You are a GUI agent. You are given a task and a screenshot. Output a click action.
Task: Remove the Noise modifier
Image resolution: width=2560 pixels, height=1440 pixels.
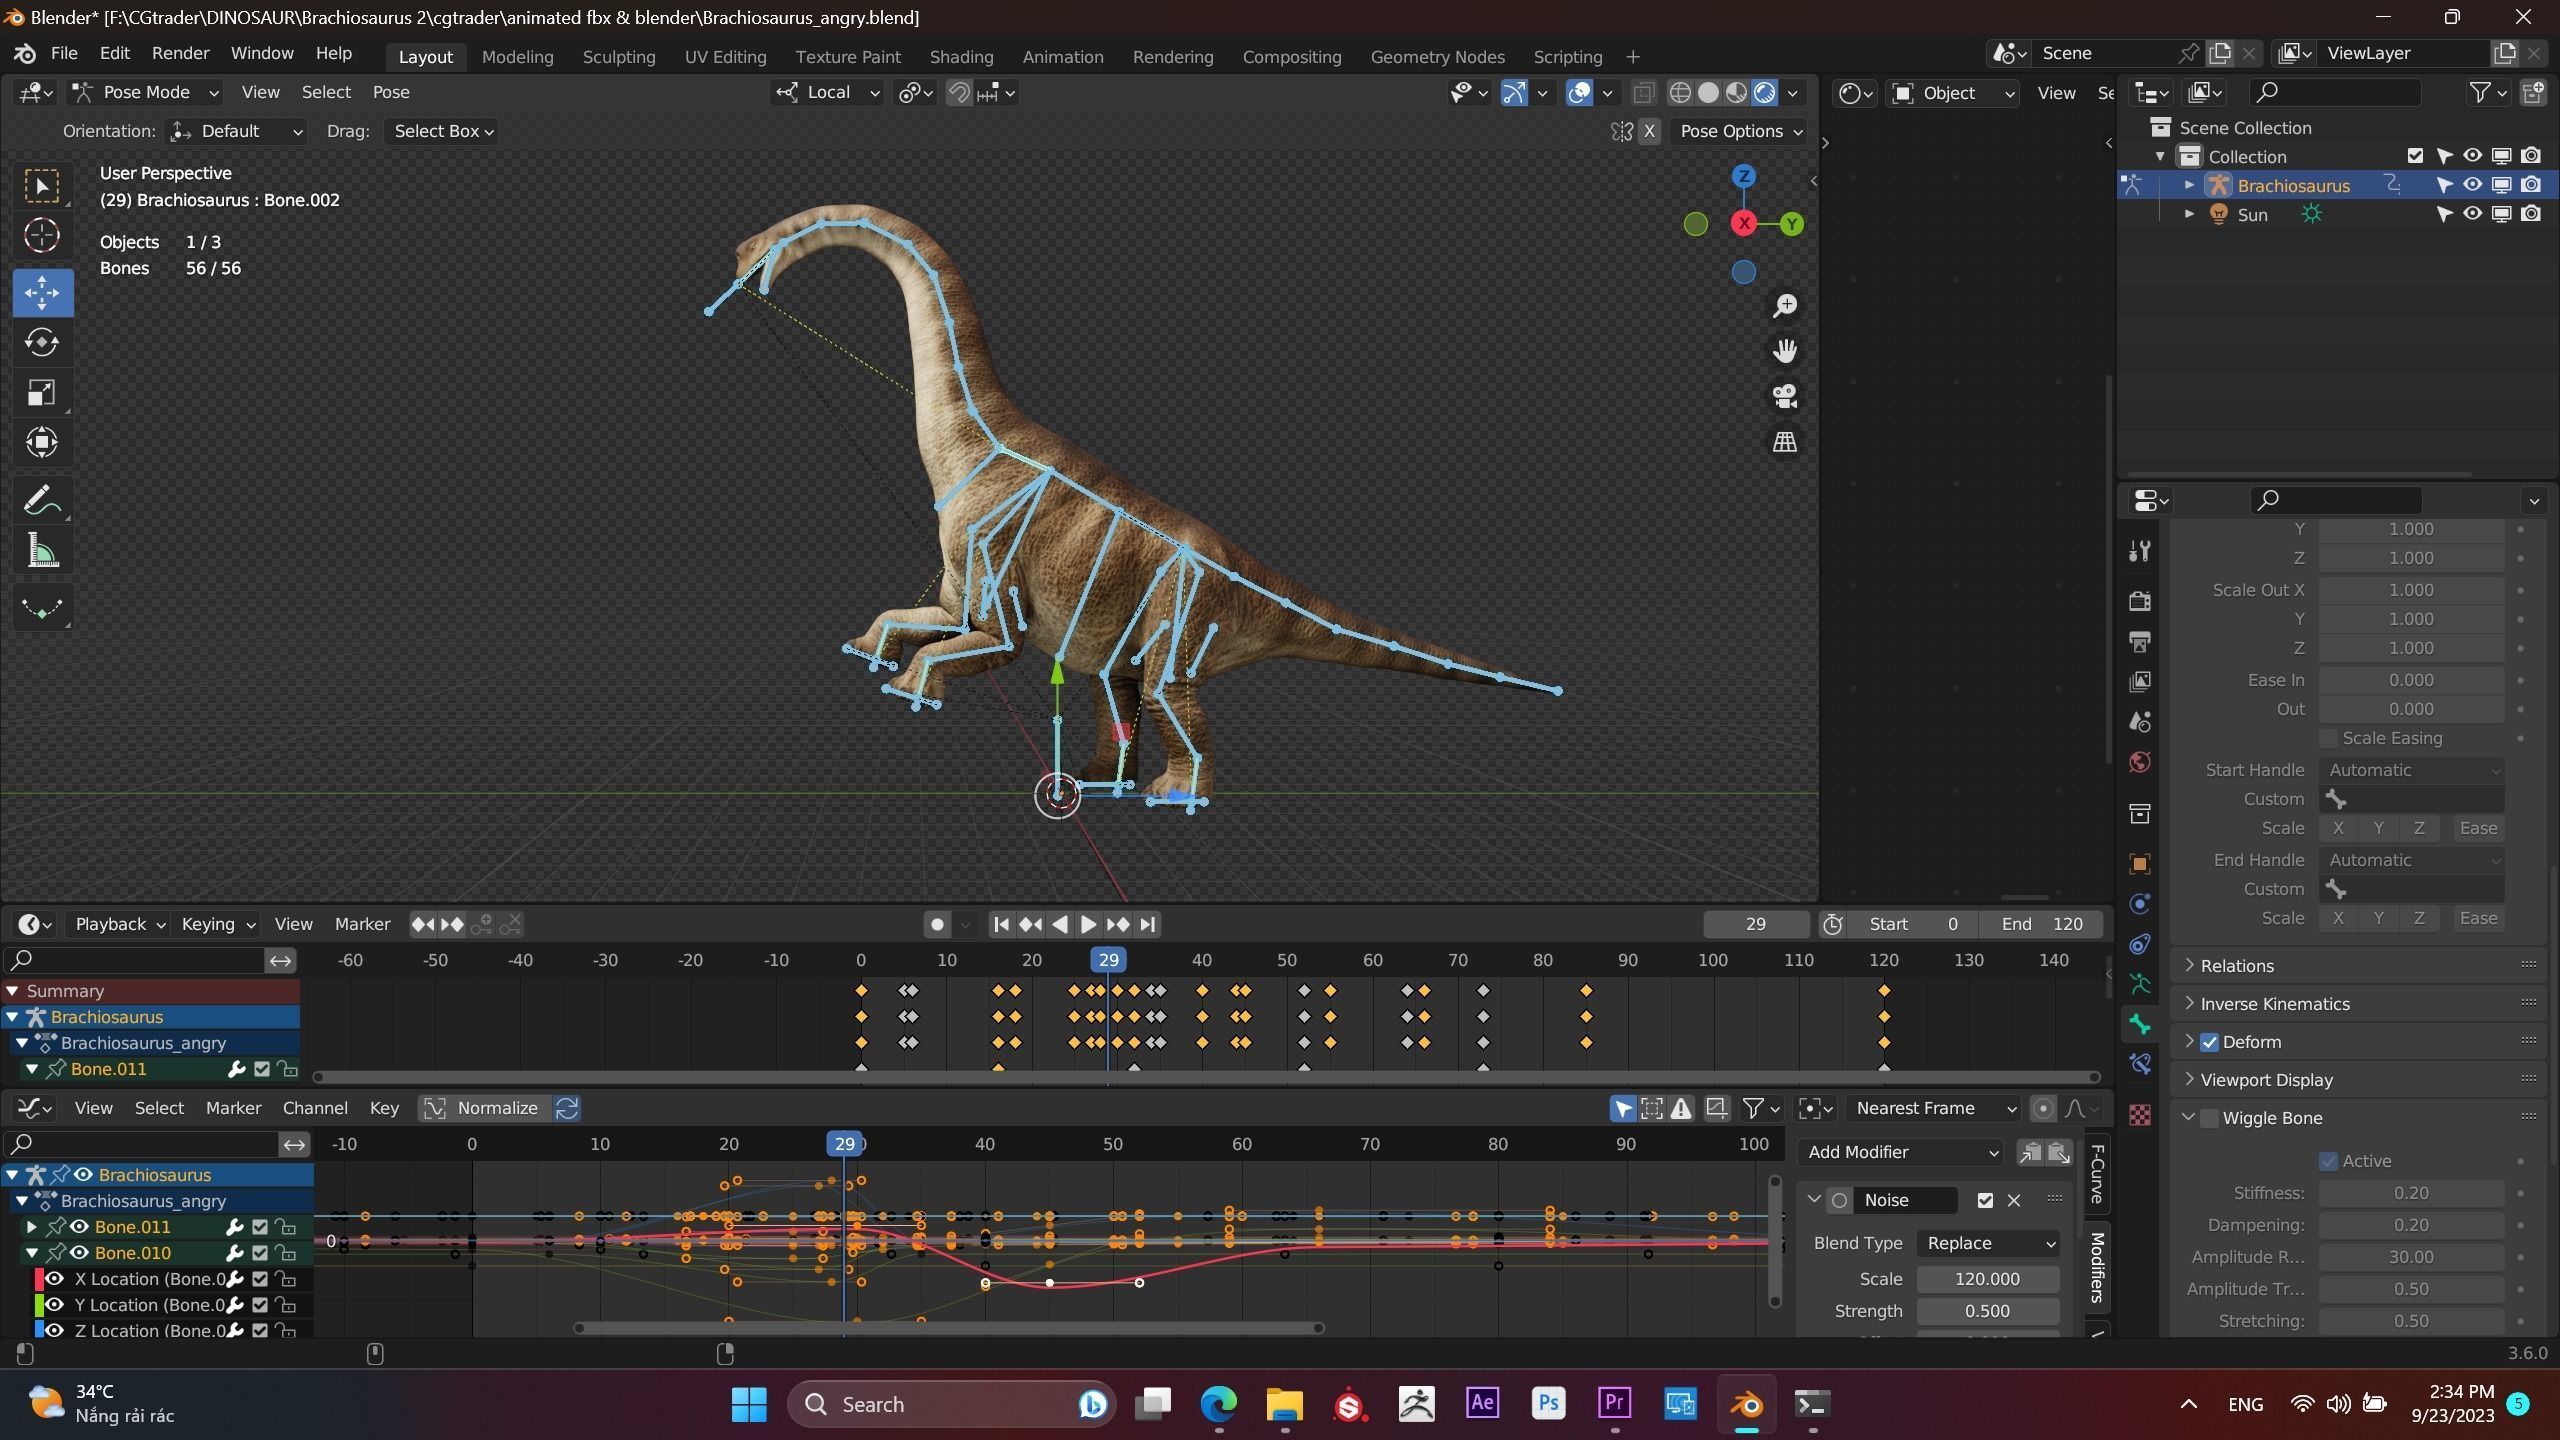(x=2013, y=1200)
